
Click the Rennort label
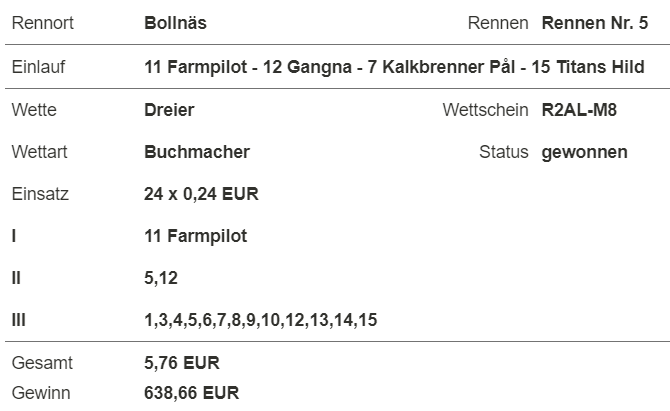click(x=43, y=23)
